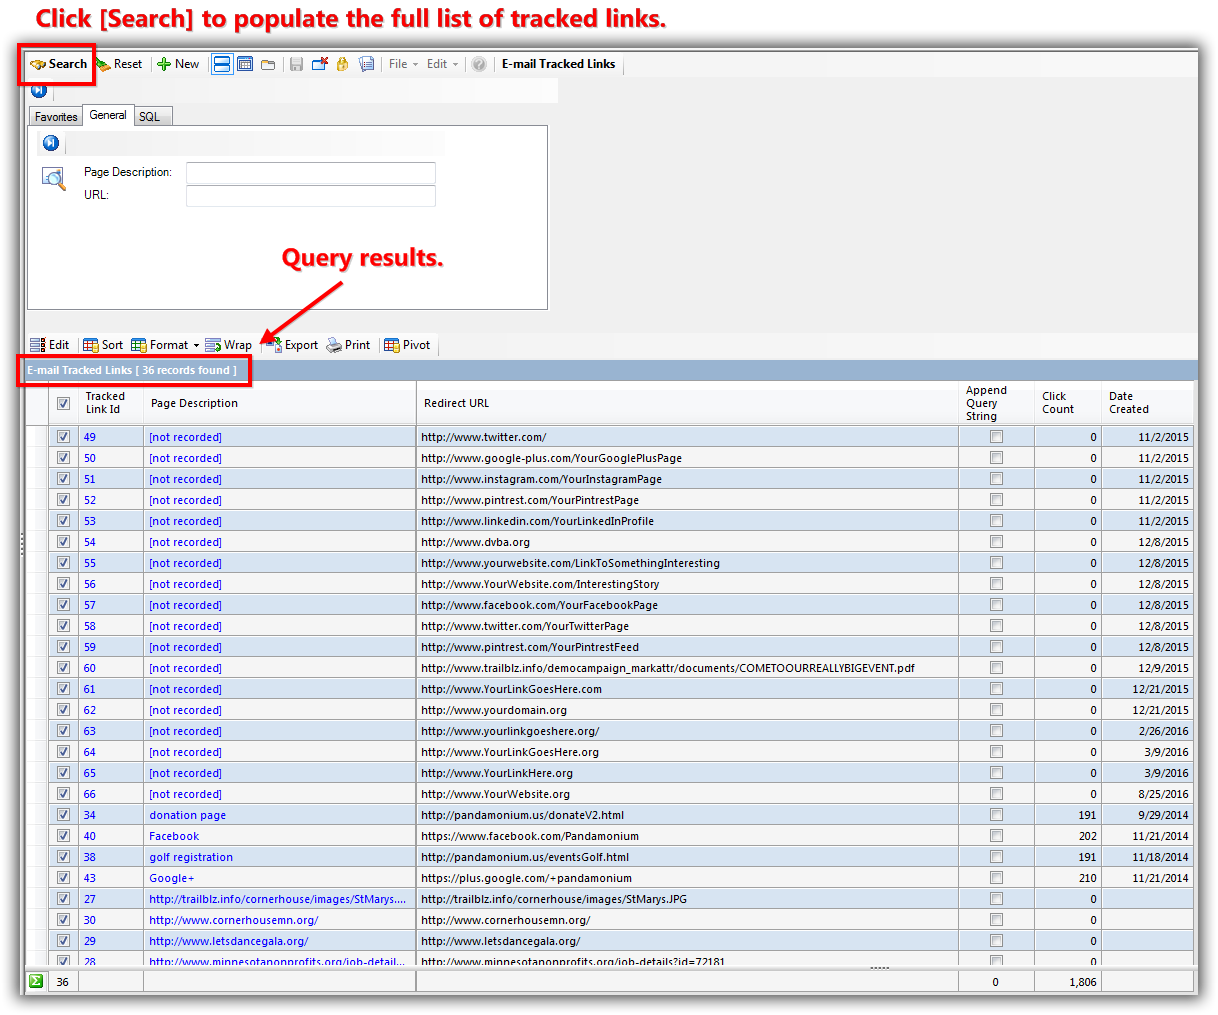This screenshot has height=1015, width=1218.
Task: Click the calendar grid view icon
Action: 245,64
